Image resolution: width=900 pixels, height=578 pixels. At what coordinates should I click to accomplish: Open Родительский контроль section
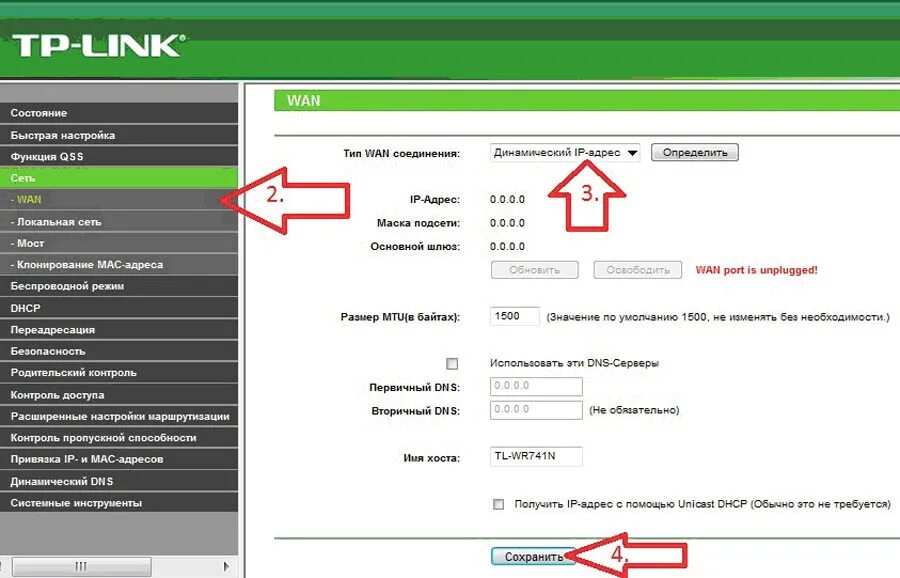(119, 373)
